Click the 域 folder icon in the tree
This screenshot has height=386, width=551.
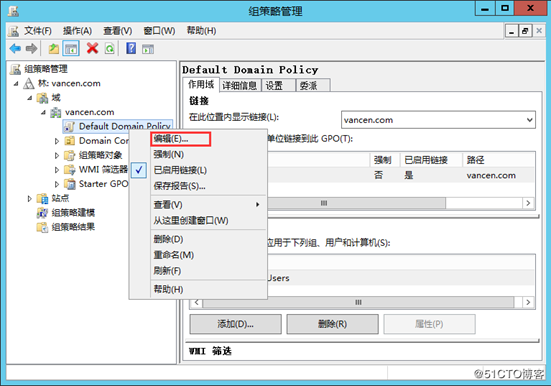coord(43,98)
